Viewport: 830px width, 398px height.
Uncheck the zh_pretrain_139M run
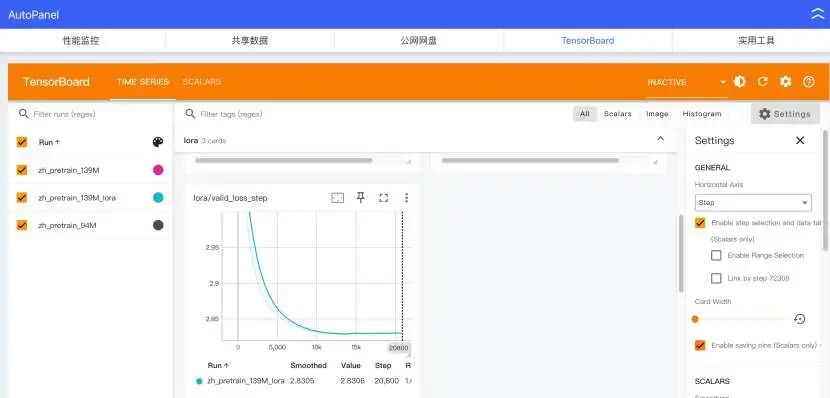pyautogui.click(x=22, y=170)
